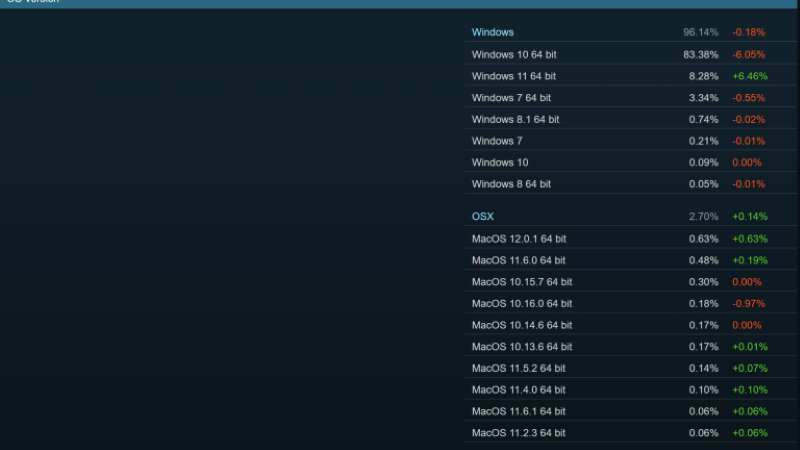Click the MacOS 11.6.0 64 bit row
800x450 pixels.
tap(631, 260)
